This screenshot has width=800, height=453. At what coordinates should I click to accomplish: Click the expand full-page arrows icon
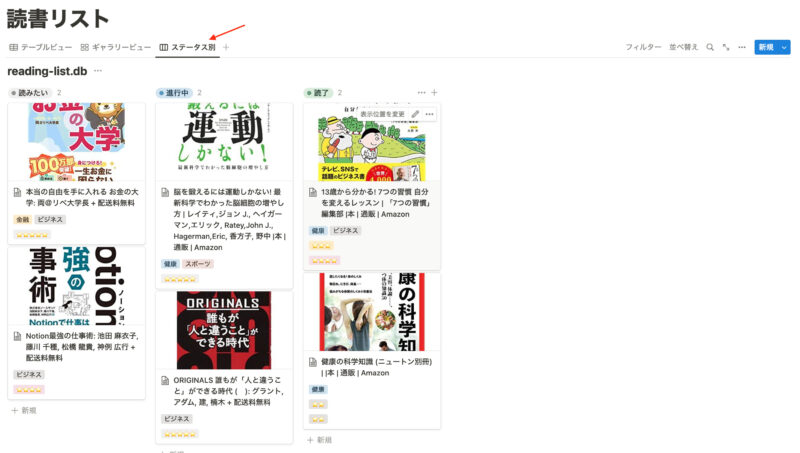click(726, 47)
